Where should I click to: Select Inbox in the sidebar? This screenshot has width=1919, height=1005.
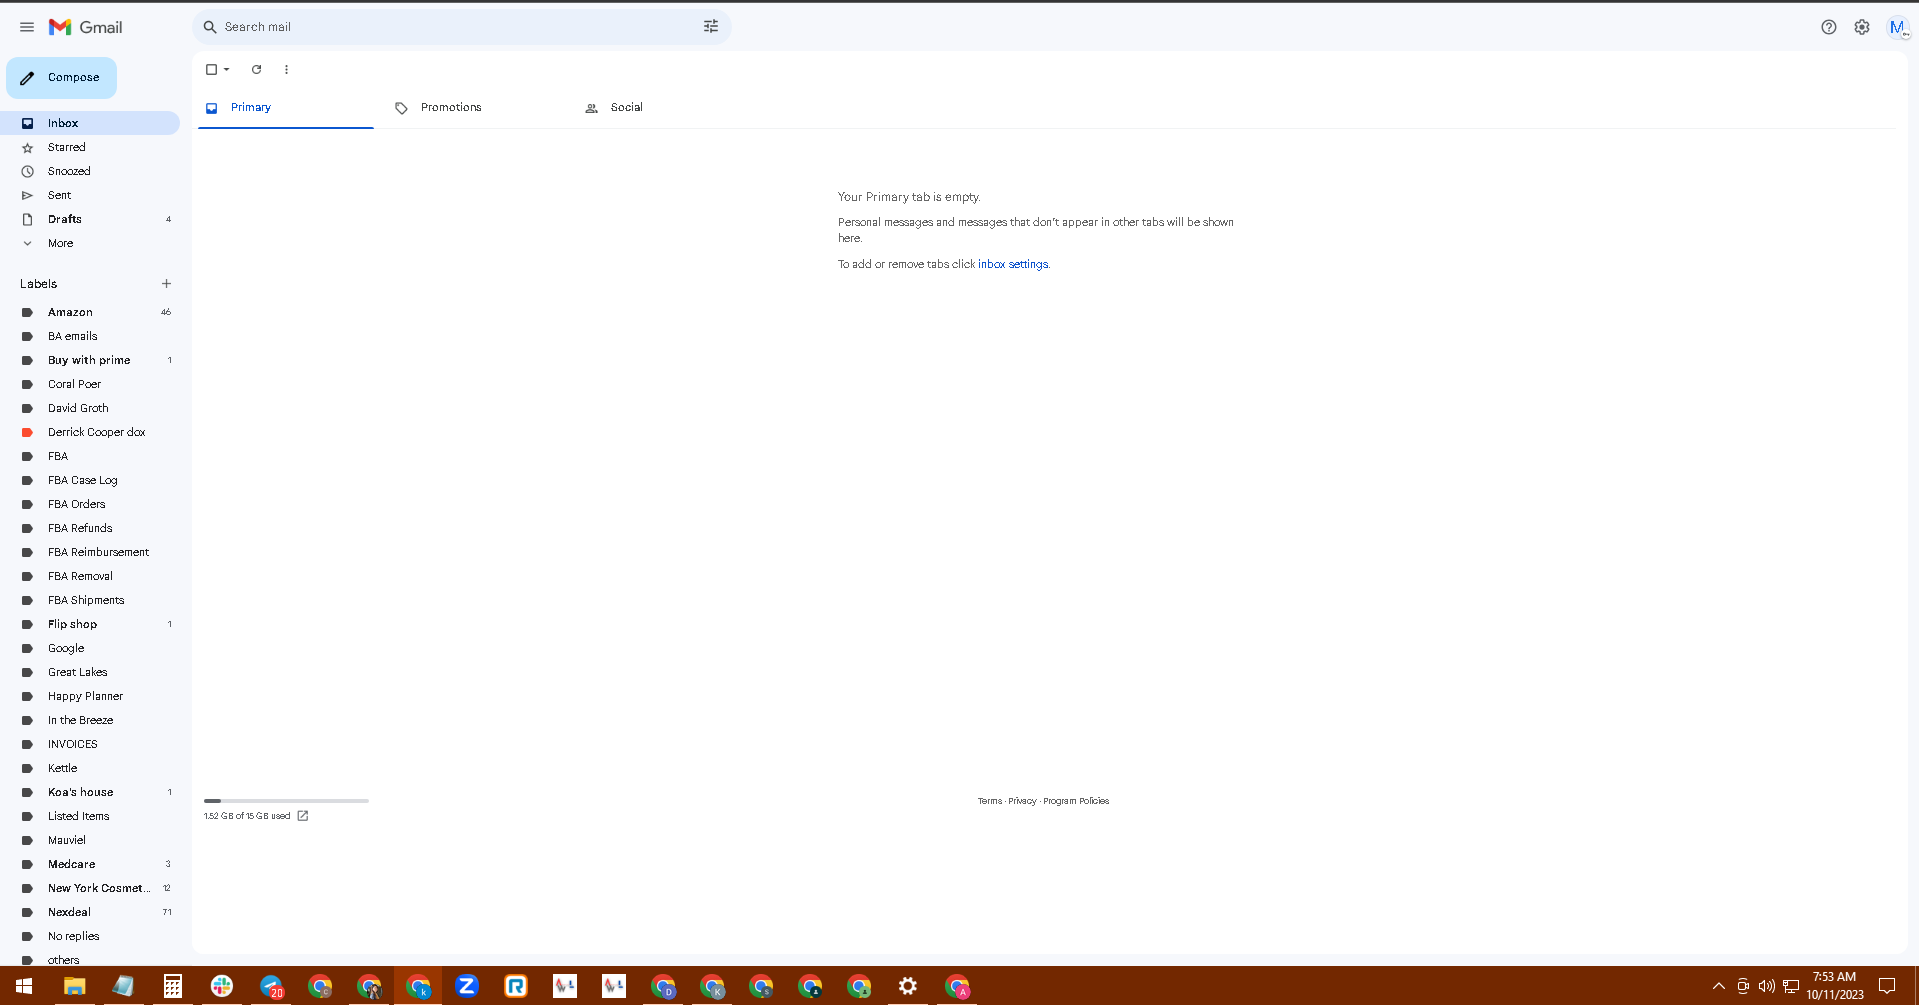pyautogui.click(x=90, y=123)
